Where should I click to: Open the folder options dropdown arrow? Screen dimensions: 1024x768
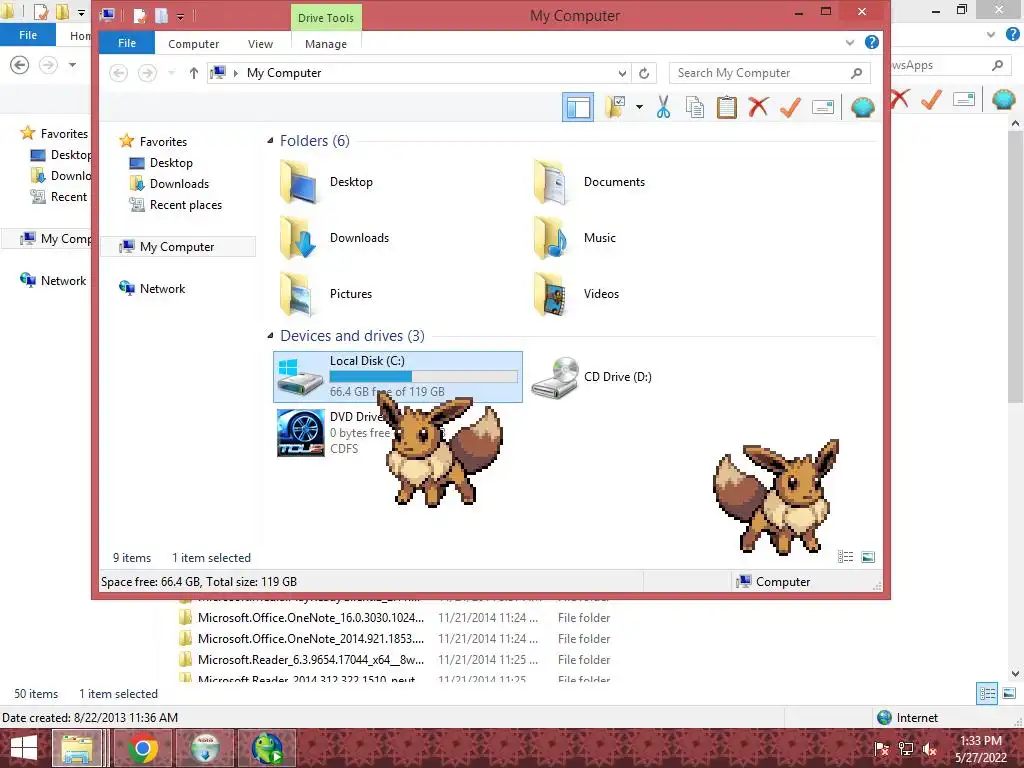(x=639, y=107)
